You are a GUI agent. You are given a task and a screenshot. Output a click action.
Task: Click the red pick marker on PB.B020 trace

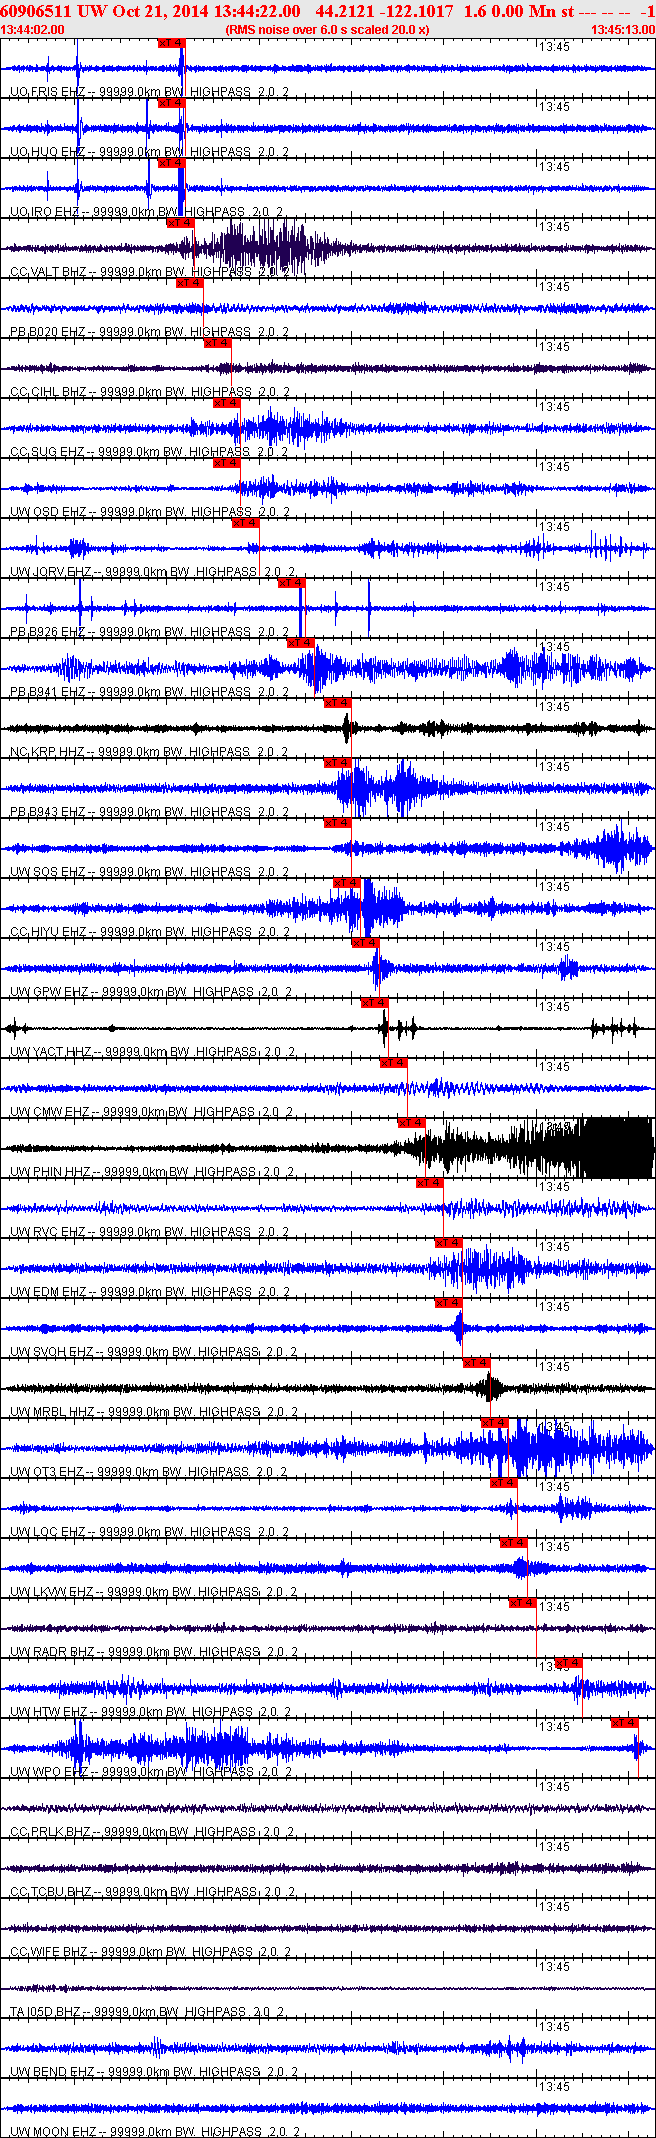click(x=189, y=283)
